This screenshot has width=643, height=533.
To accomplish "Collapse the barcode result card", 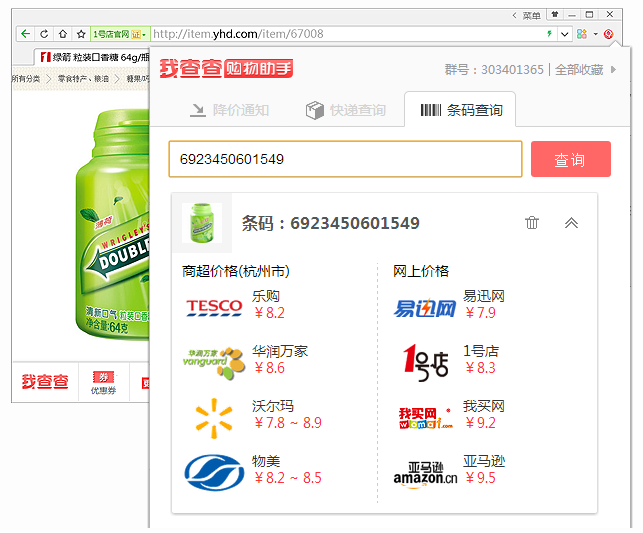I will [571, 223].
